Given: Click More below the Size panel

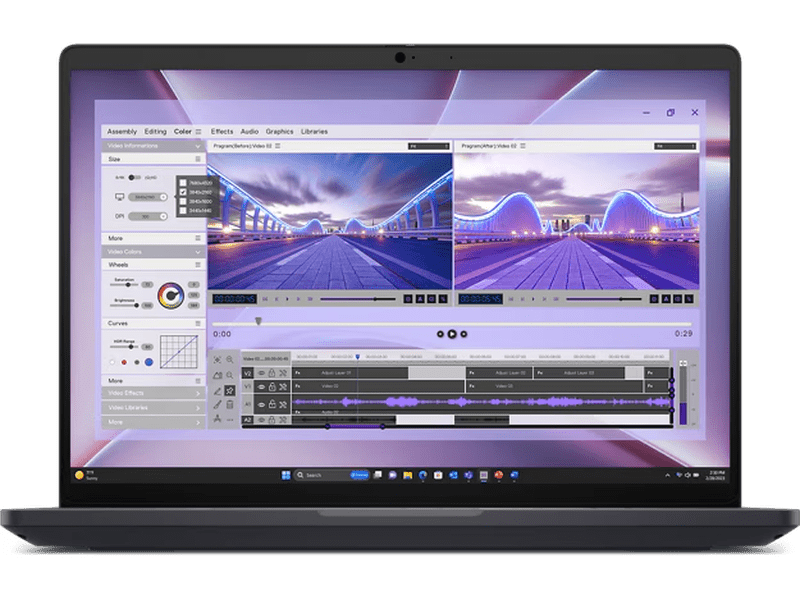Looking at the screenshot, I should (x=116, y=238).
